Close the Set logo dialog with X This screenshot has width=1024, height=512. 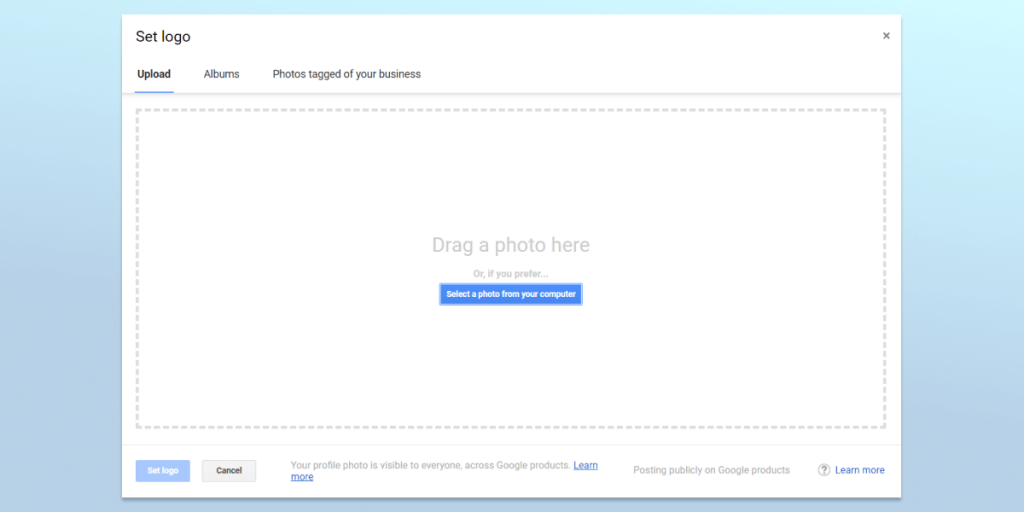pos(886,36)
